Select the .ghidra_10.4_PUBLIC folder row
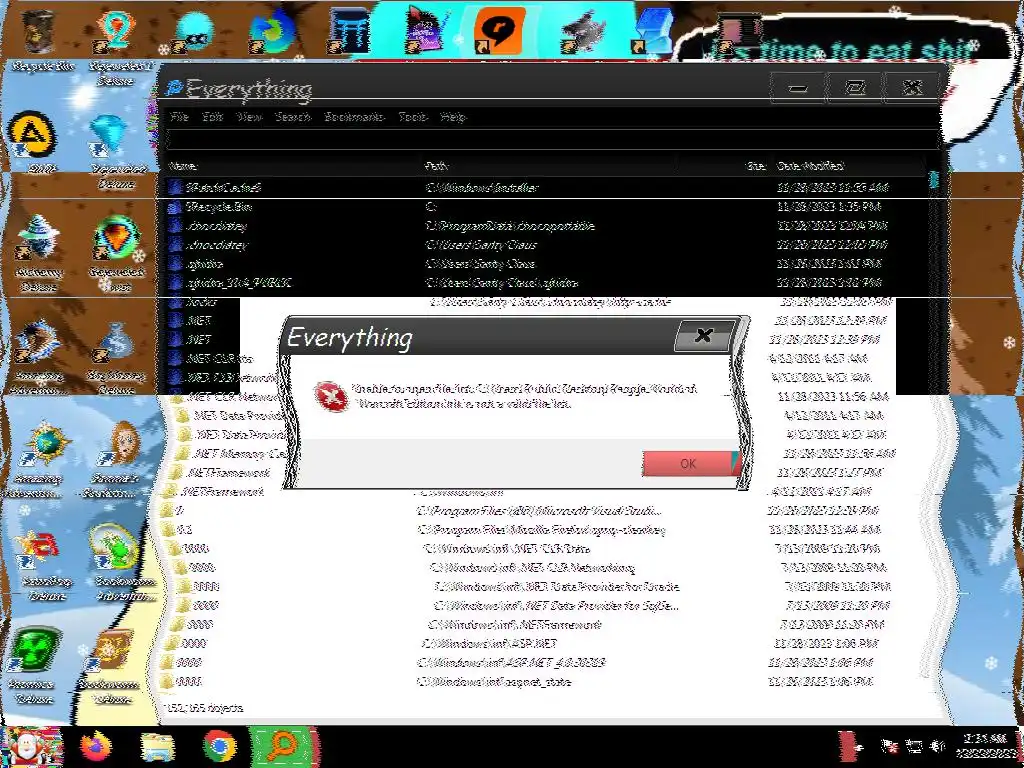This screenshot has height=768, width=1024. coord(547,283)
